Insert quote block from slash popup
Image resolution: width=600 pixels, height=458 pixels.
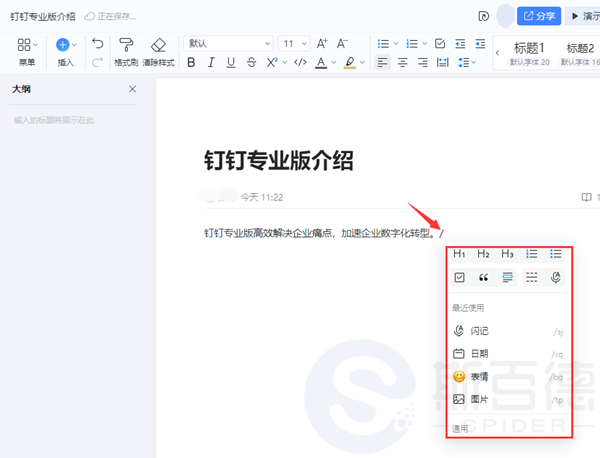point(484,277)
